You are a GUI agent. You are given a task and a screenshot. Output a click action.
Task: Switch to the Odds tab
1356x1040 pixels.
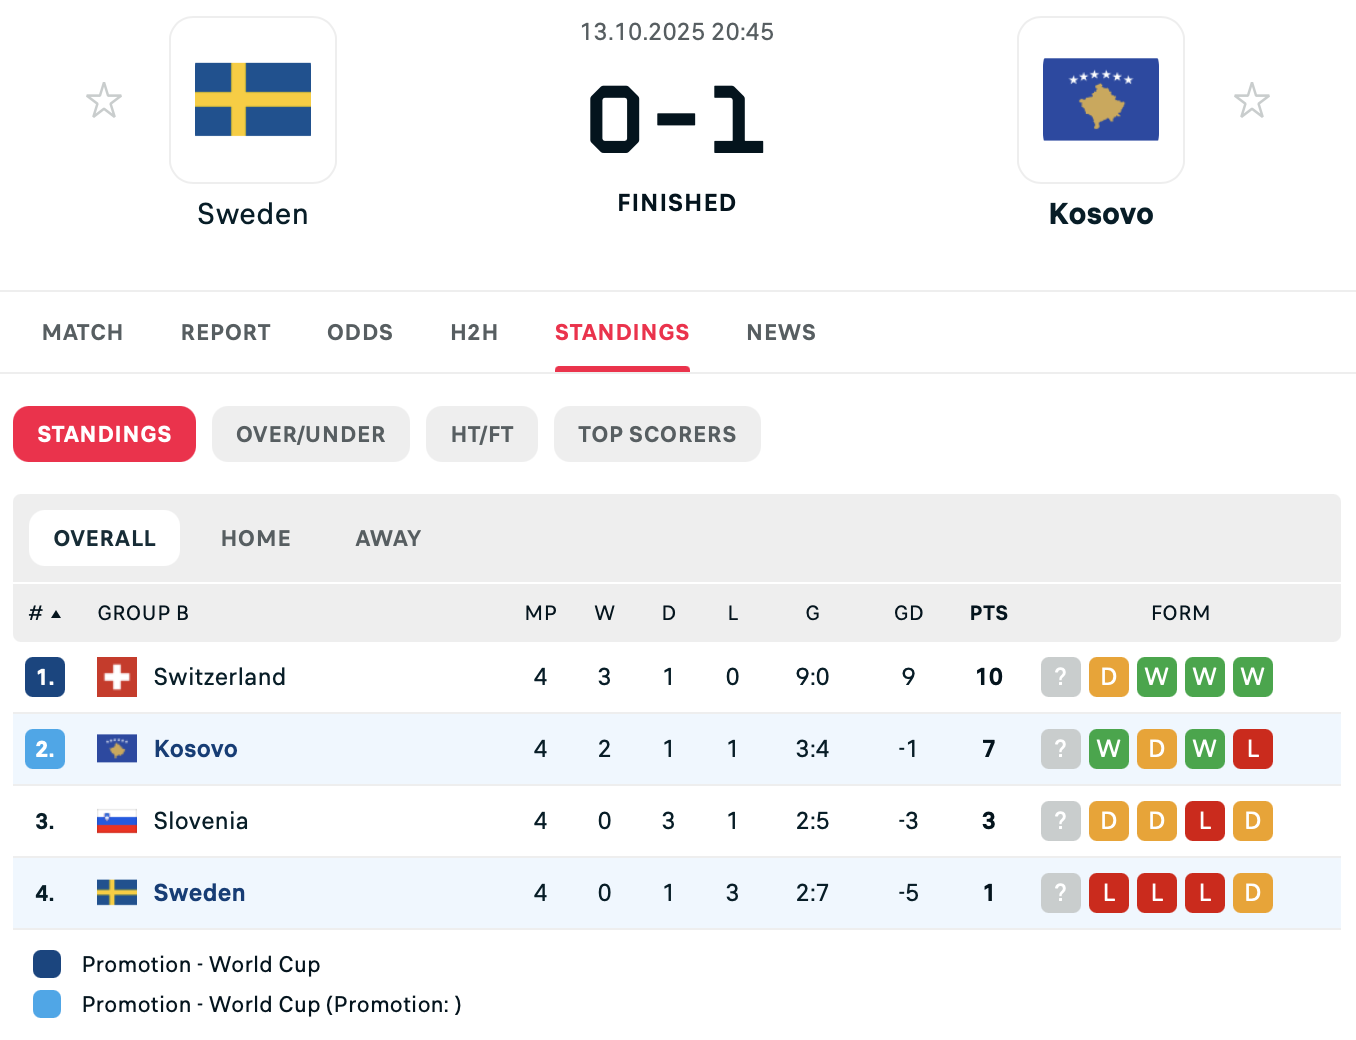360,332
